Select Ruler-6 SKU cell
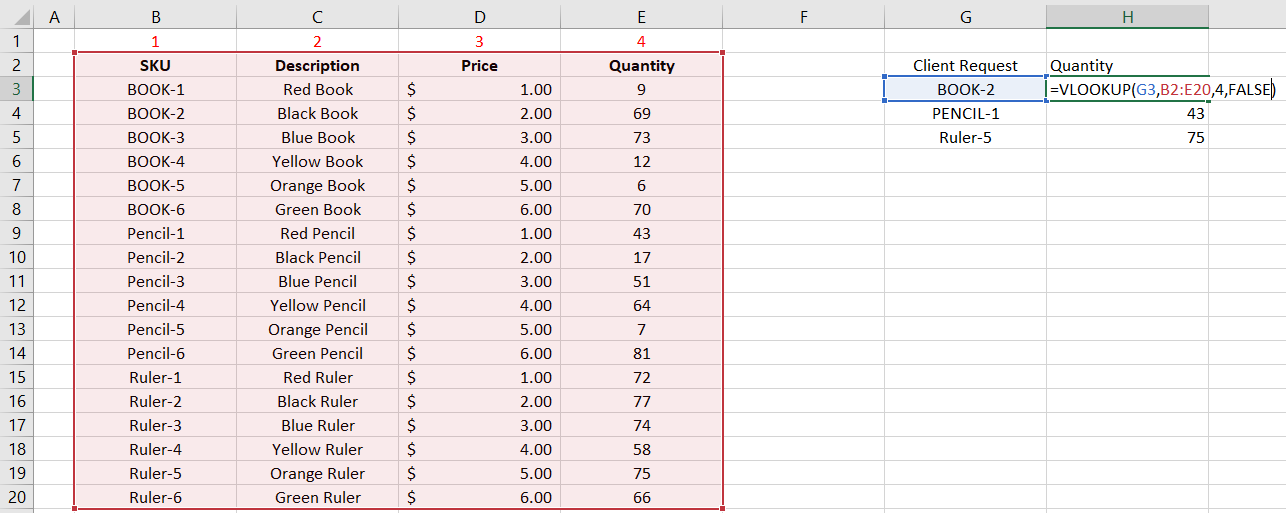1286x513 pixels. point(155,497)
